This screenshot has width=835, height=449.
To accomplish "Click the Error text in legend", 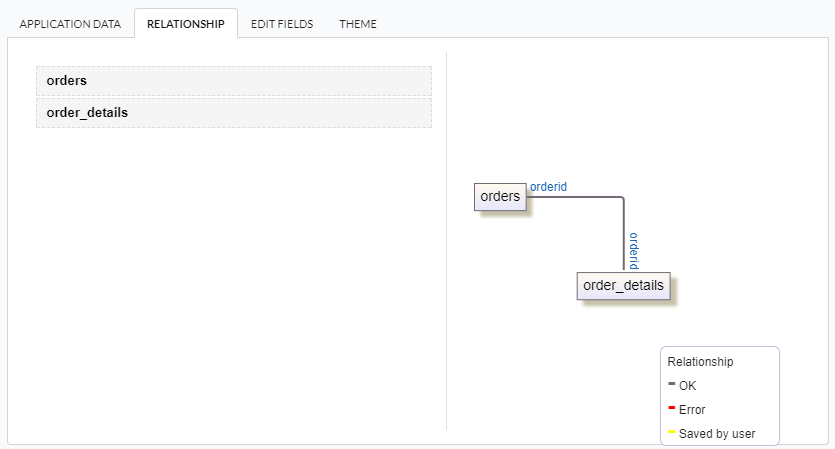I will tap(692, 410).
